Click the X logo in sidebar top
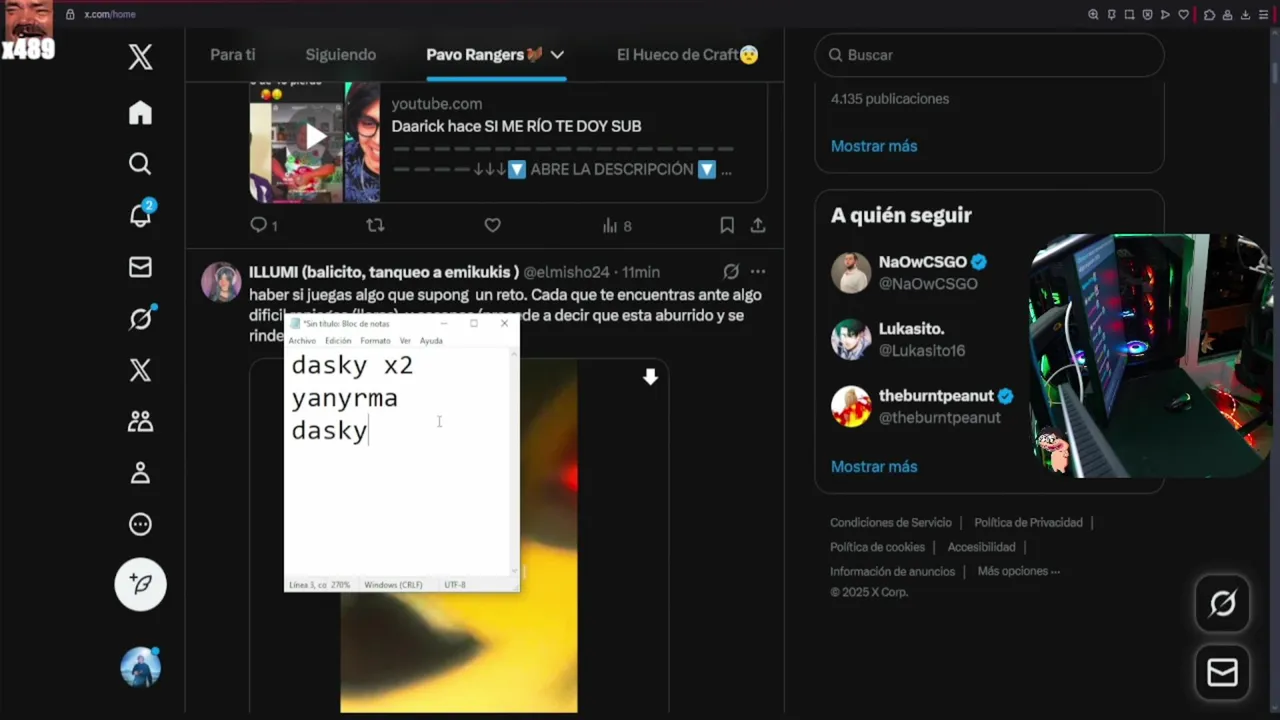Screen dimensions: 1280x720 [140, 56]
